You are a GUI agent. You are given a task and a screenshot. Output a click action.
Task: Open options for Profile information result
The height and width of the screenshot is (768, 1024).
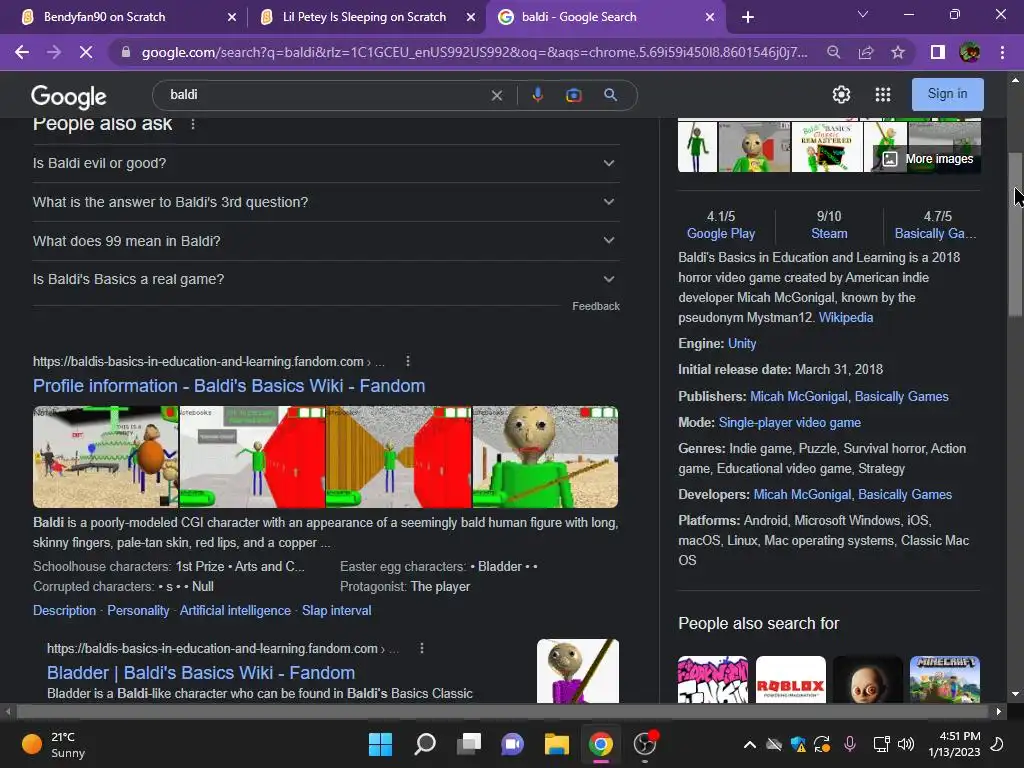408,361
